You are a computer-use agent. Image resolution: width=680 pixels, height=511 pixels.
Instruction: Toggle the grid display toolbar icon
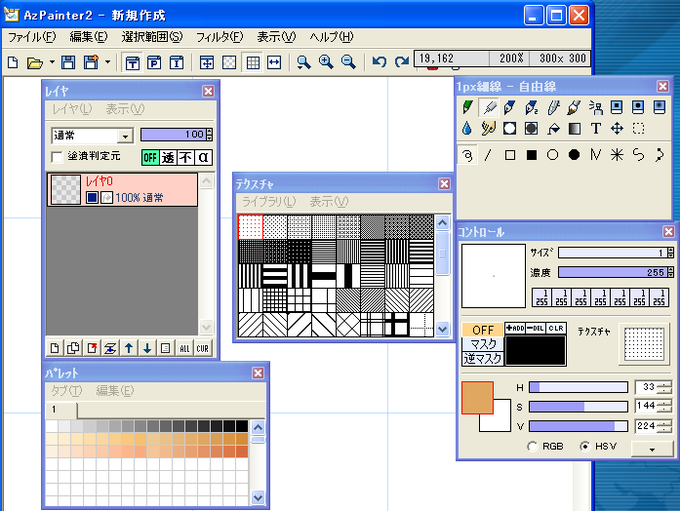[x=253, y=62]
